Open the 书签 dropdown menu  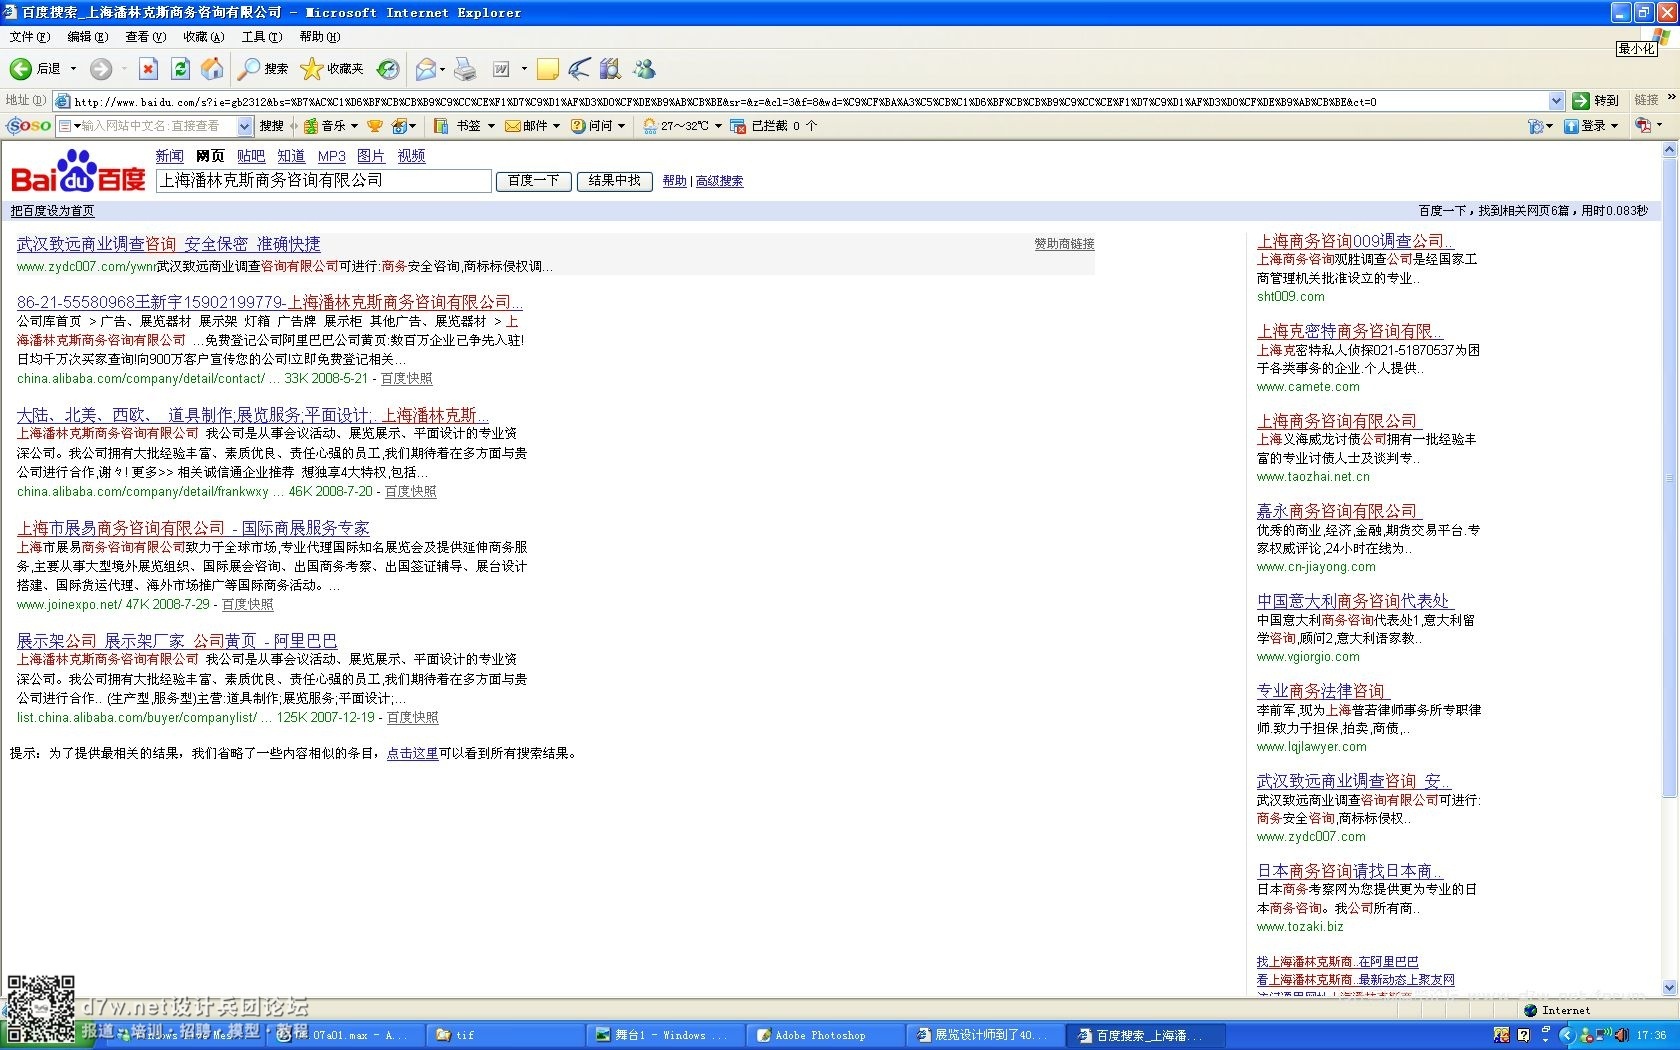pyautogui.click(x=491, y=126)
